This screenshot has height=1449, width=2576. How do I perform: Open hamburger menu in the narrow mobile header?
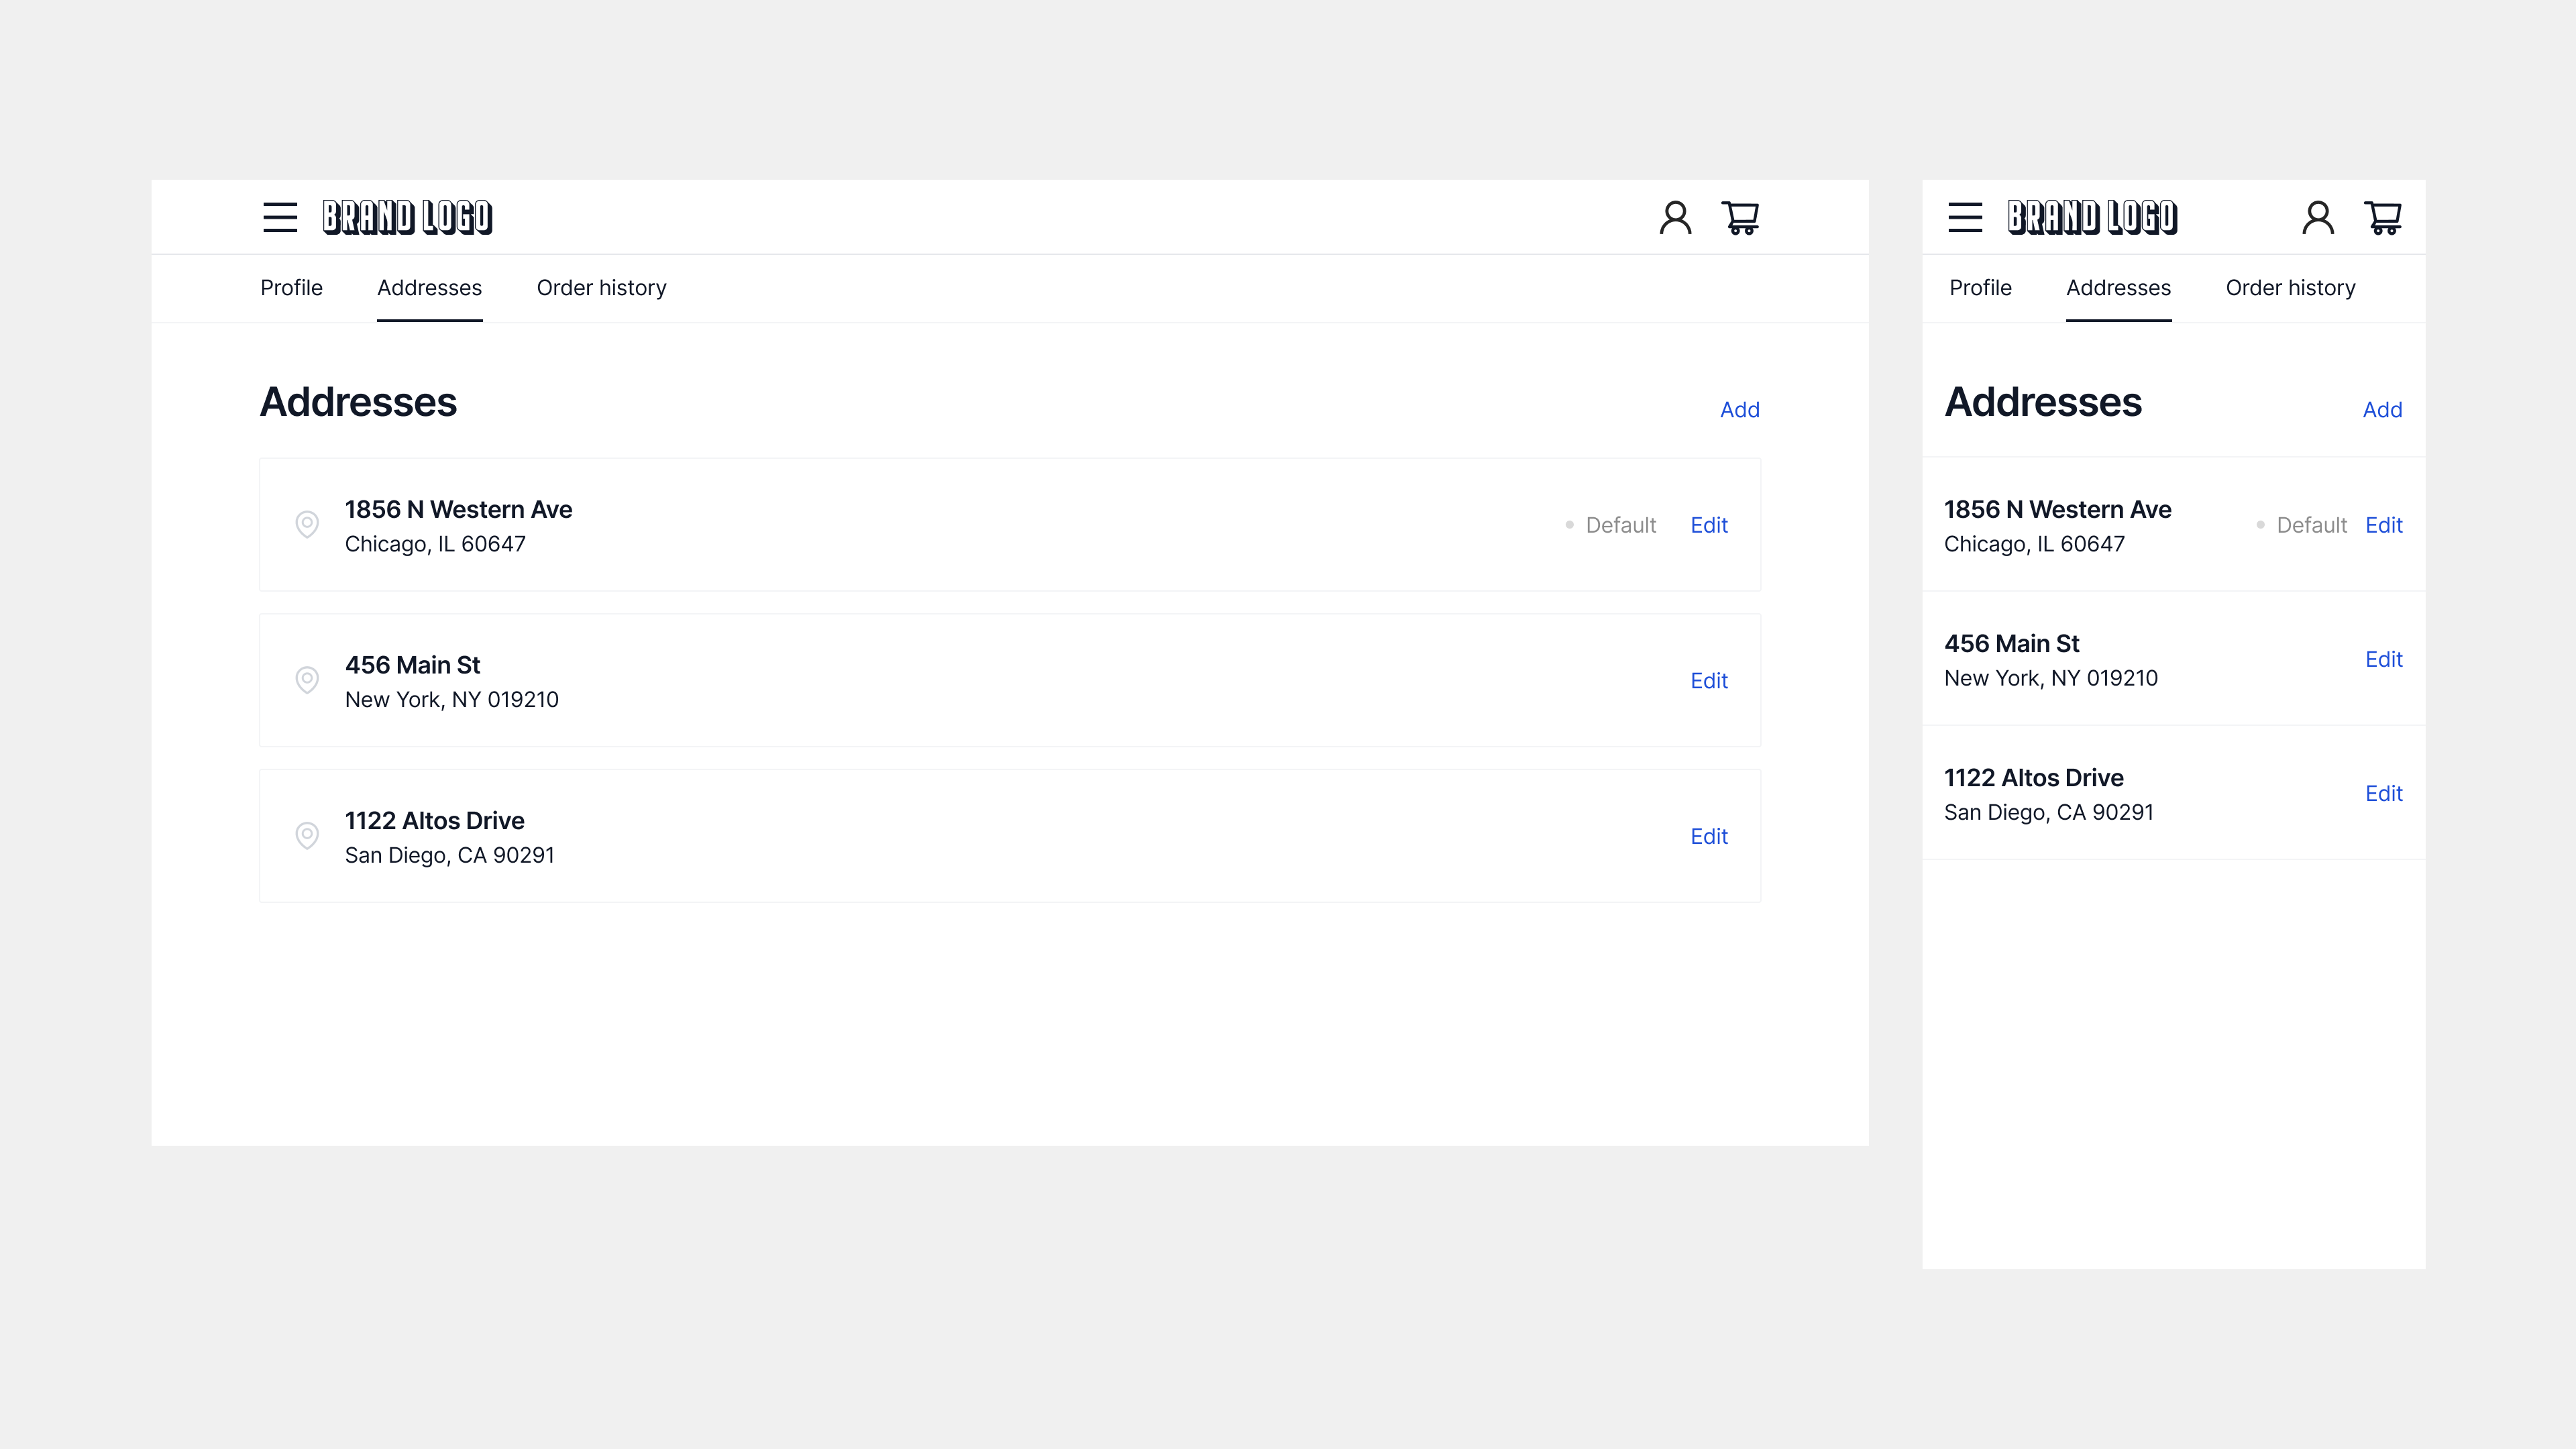pyautogui.click(x=1965, y=217)
